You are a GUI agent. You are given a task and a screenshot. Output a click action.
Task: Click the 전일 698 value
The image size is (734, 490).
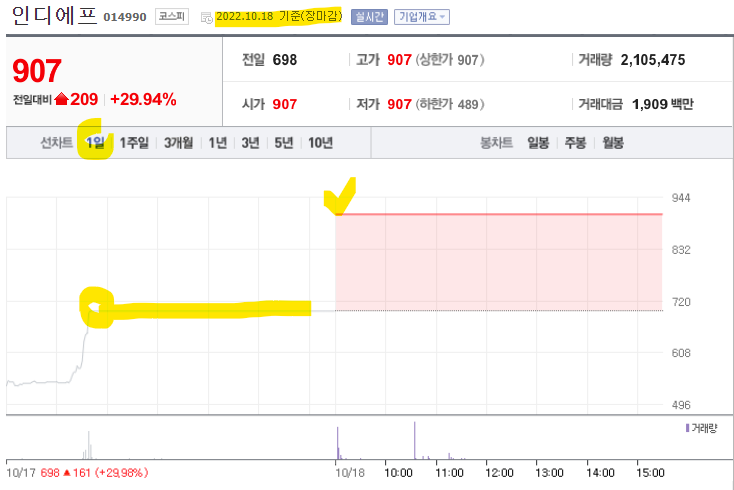click(x=285, y=60)
